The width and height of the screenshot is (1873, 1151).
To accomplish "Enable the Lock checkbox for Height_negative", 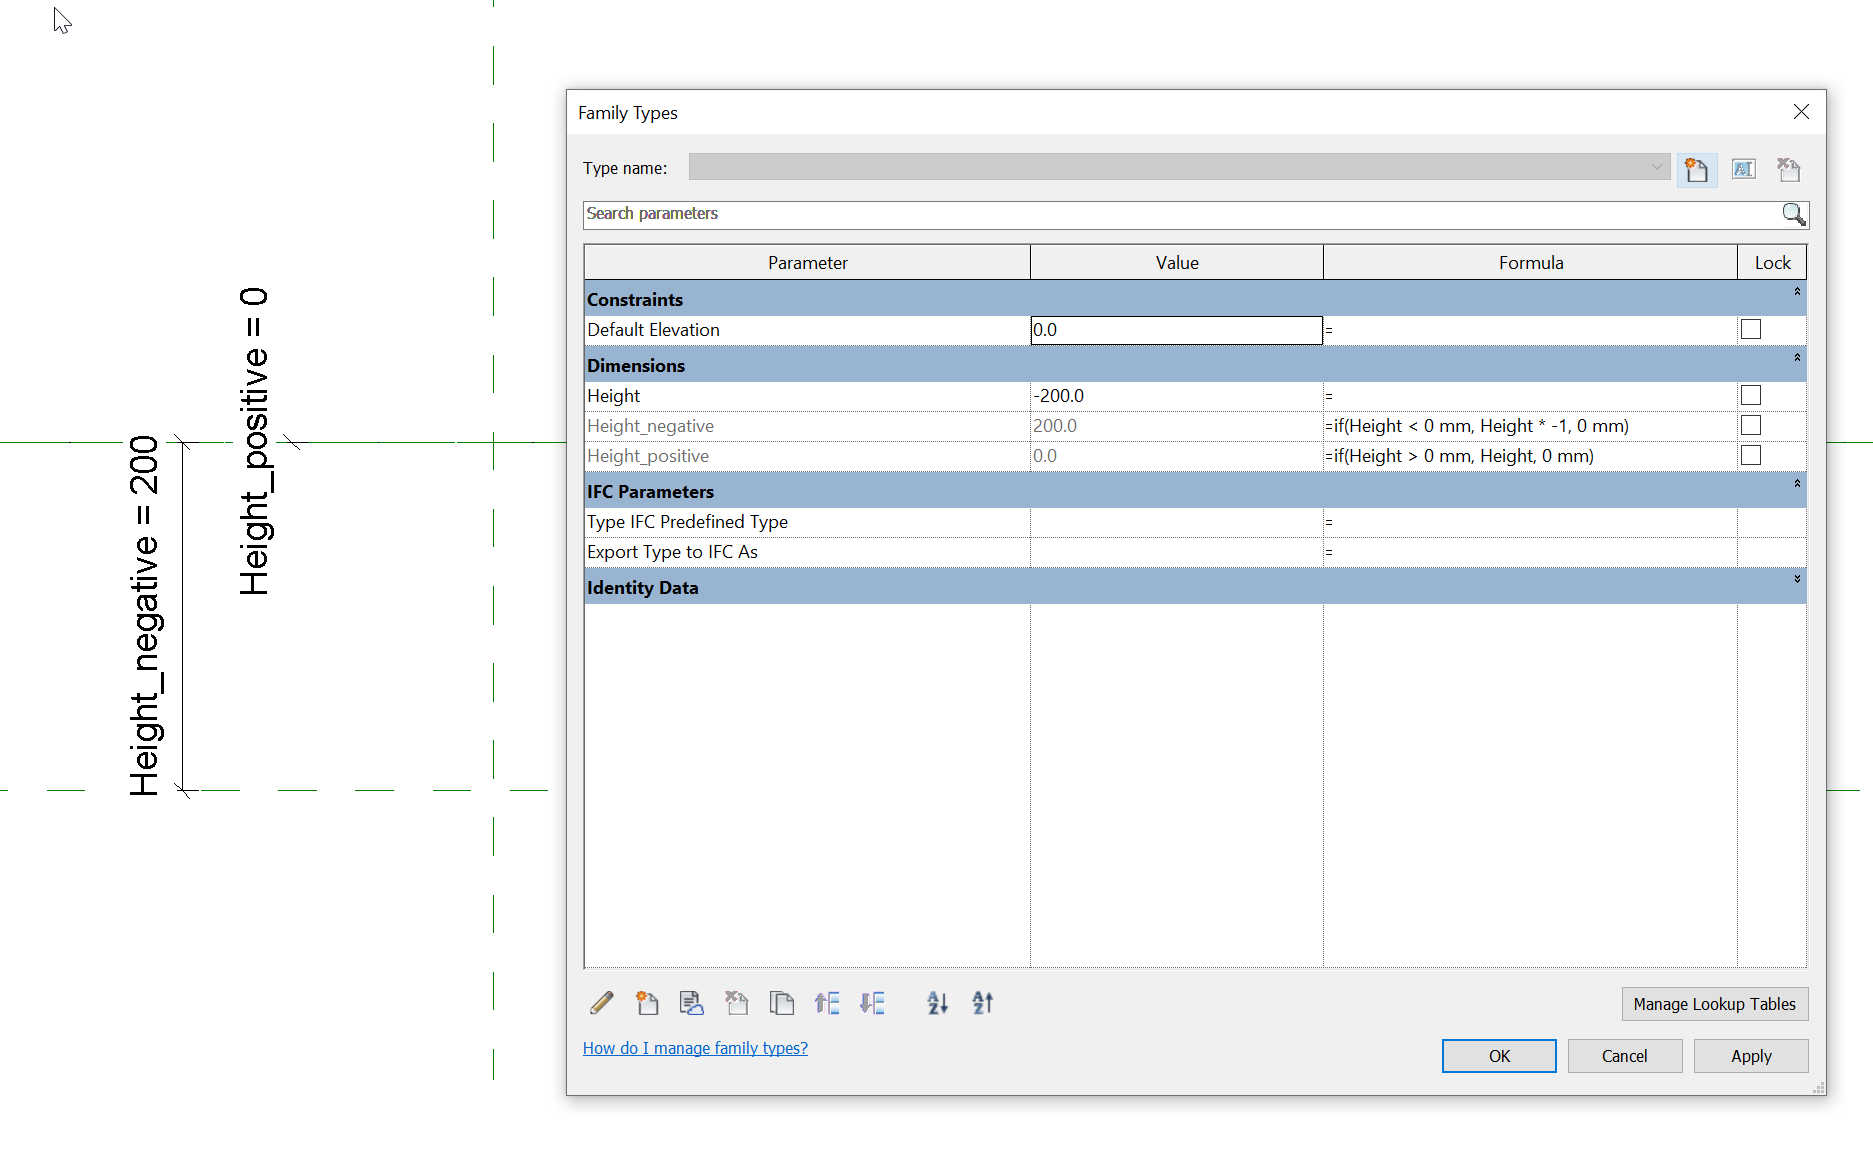I will pos(1750,425).
